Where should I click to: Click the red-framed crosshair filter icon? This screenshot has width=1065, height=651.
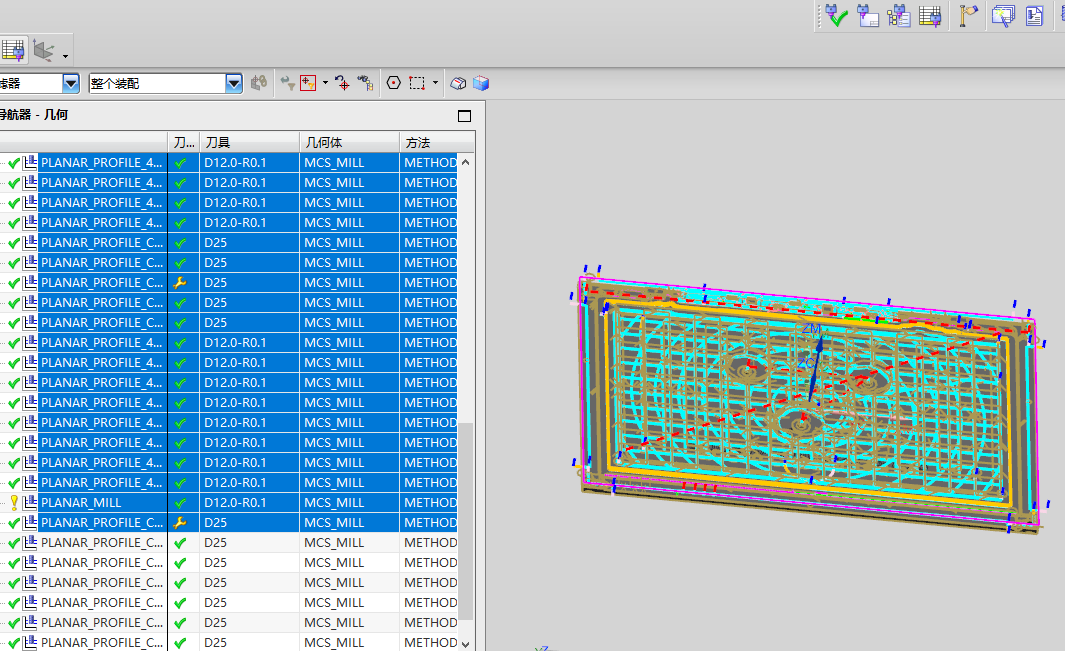(308, 83)
